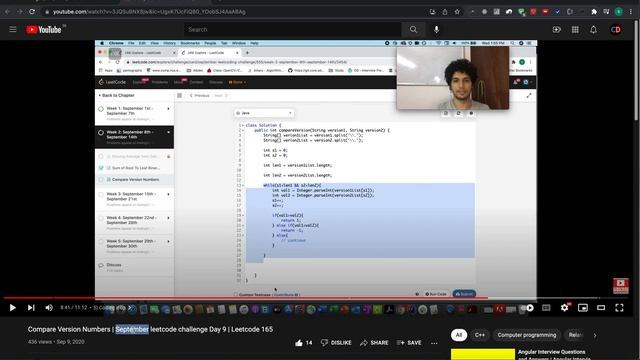This screenshot has height=360, width=640.
Task: Open the Chrome extensions puzzle icon
Action: coord(594,12)
